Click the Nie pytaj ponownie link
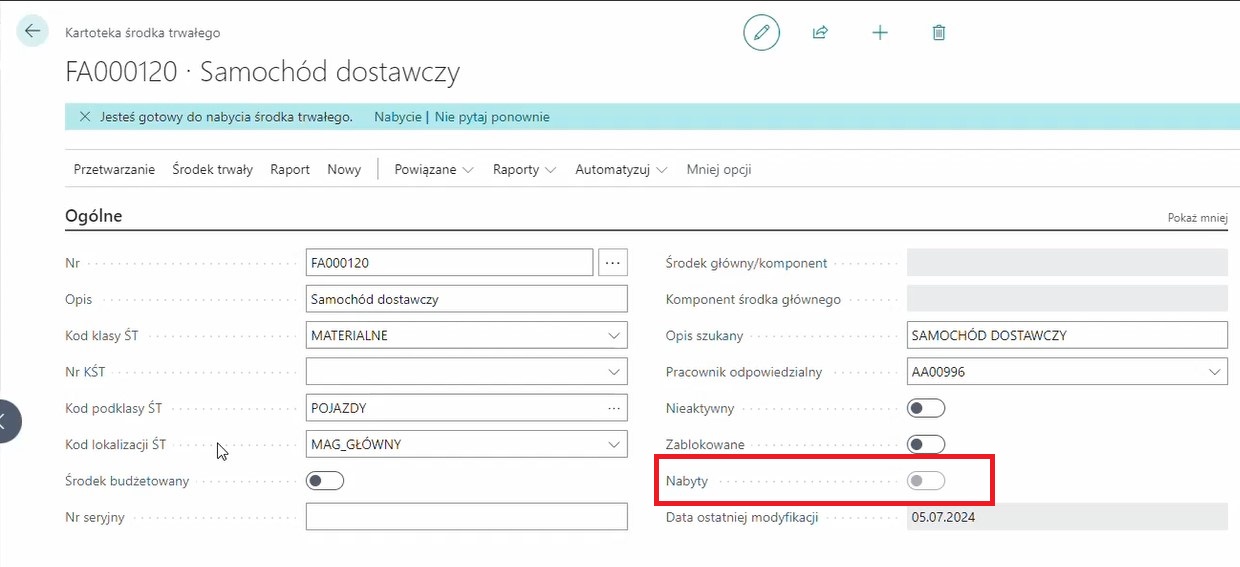This screenshot has width=1240, height=567. pyautogui.click(x=492, y=117)
